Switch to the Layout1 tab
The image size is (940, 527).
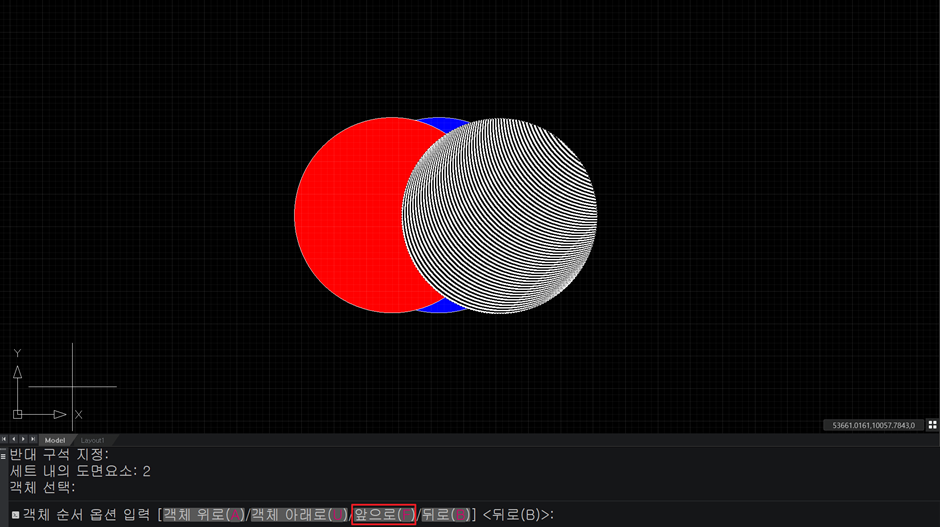pos(92,440)
